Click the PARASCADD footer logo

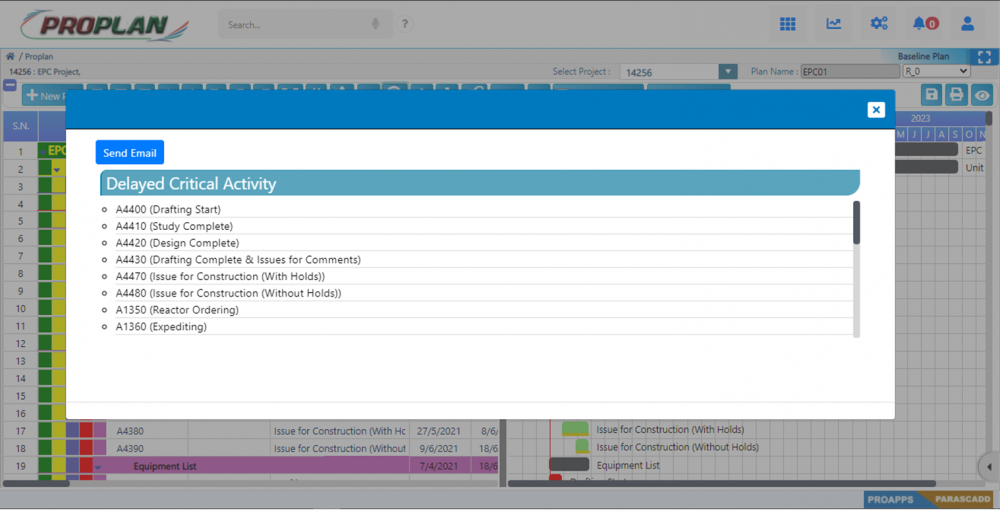tap(963, 499)
